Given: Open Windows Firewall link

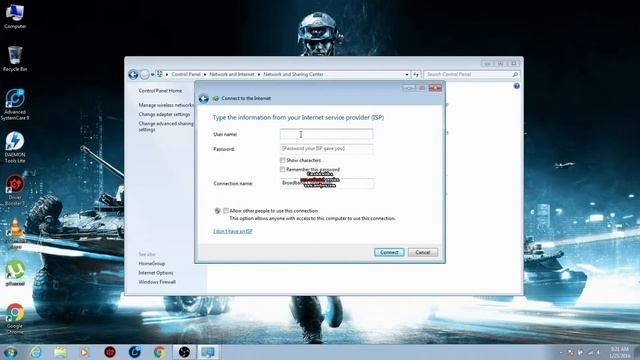Looking at the screenshot, I should [157, 282].
